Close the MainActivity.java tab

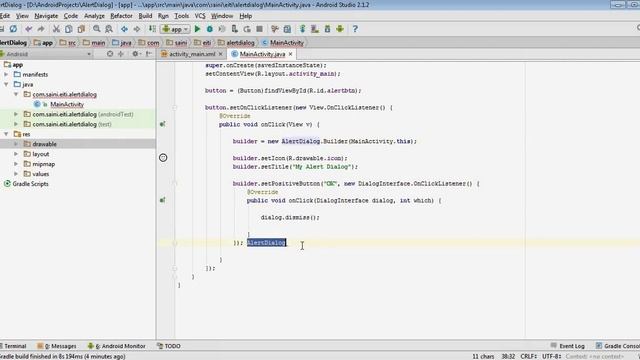290,54
